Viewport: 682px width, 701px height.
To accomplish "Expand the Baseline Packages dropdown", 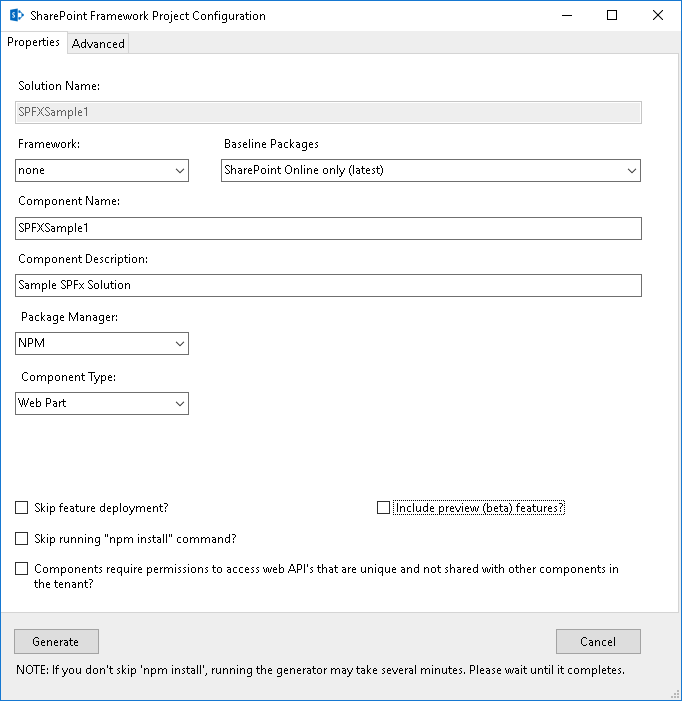I will tap(430, 171).
